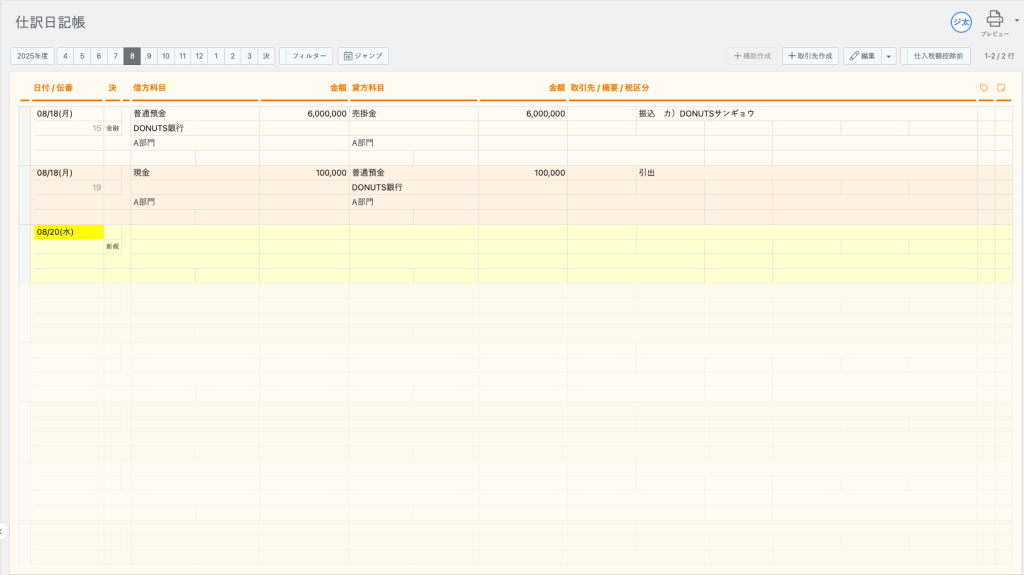This screenshot has height=575, width=1024.
Task: Select the 決 closing period tab
Action: point(266,56)
